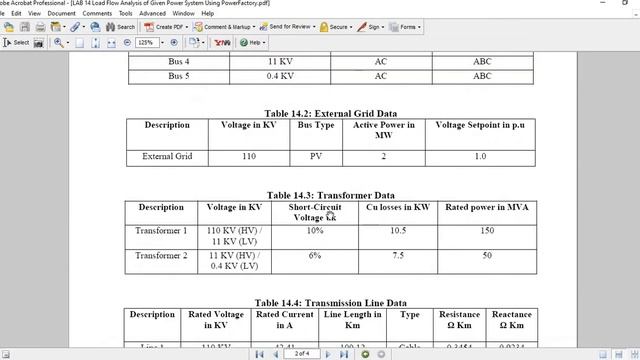Click the 125% zoom value field
The width and height of the screenshot is (640, 360).
147,42
